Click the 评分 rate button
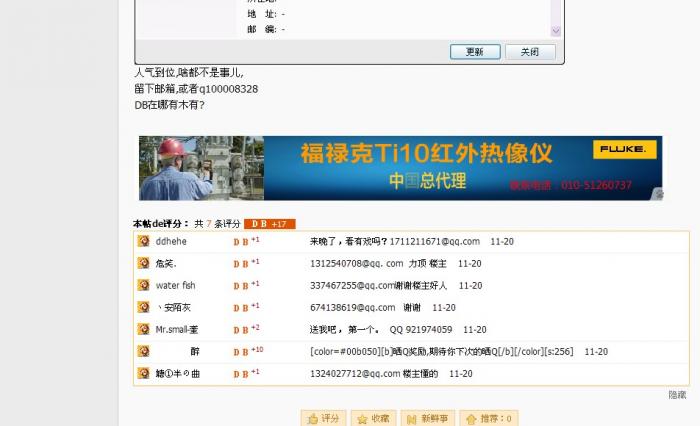The height and width of the screenshot is (426, 700). [323, 418]
